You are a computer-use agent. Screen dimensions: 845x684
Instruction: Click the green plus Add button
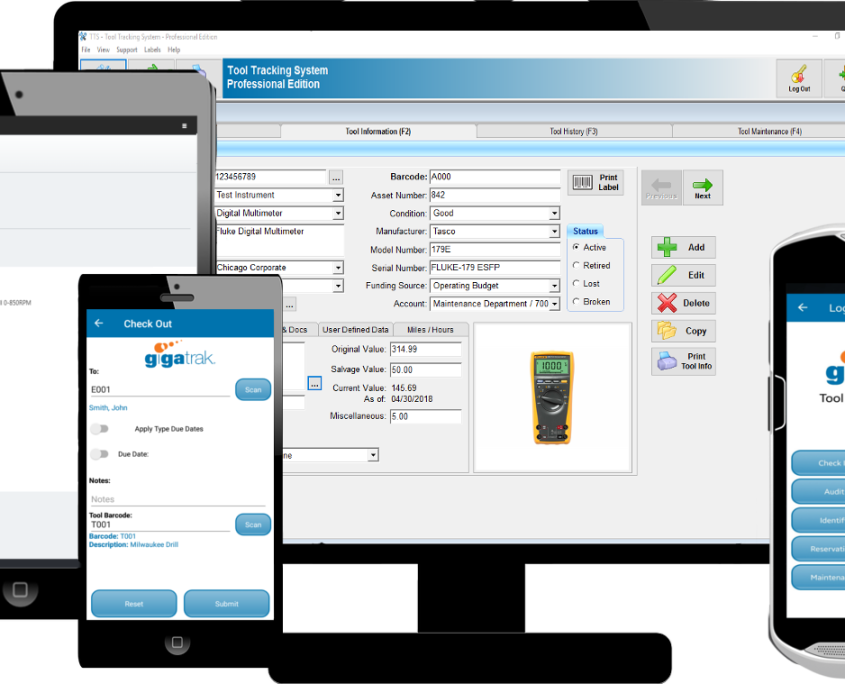pos(683,247)
